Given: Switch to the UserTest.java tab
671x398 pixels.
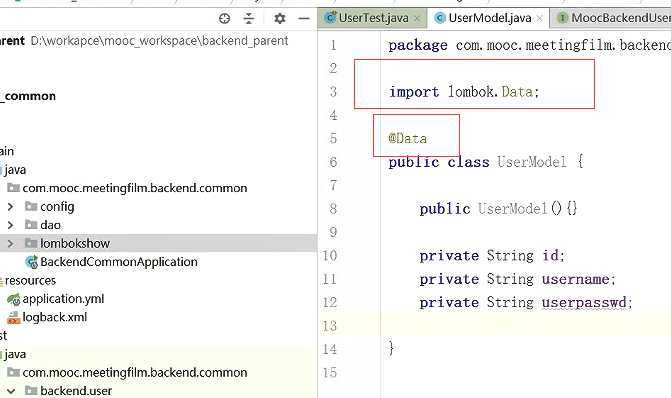Looking at the screenshot, I should [x=373, y=18].
